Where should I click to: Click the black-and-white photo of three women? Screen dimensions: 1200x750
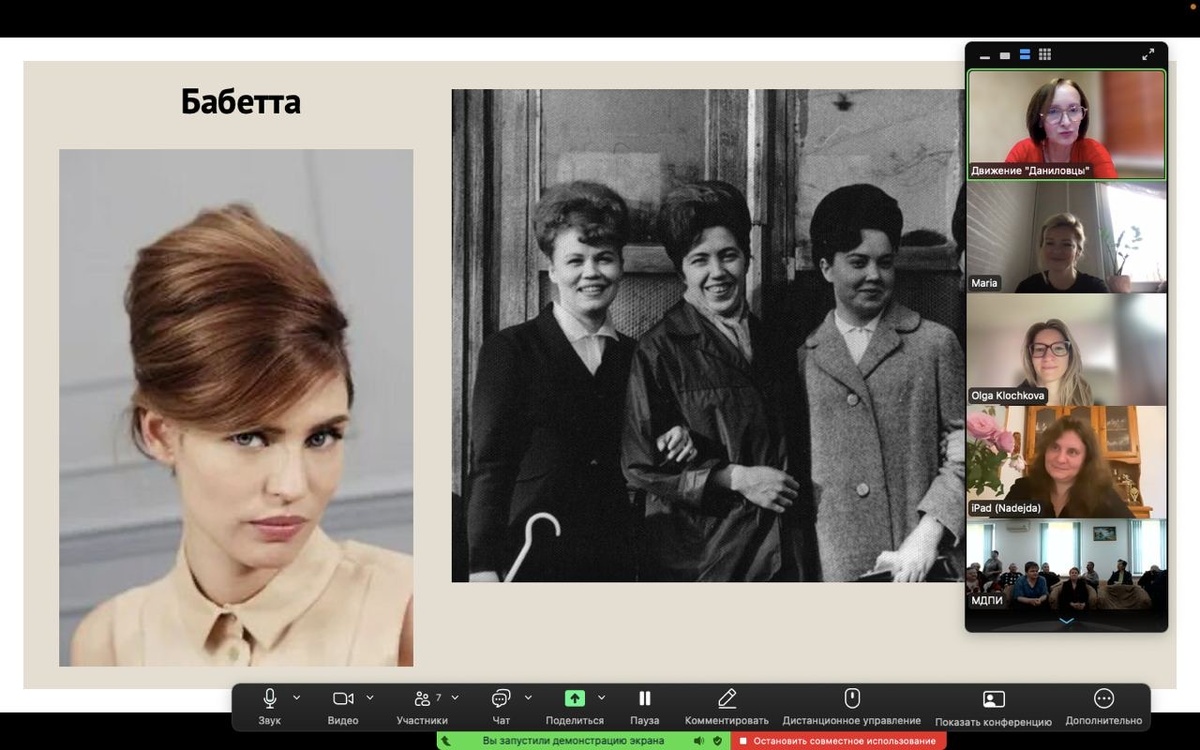708,336
